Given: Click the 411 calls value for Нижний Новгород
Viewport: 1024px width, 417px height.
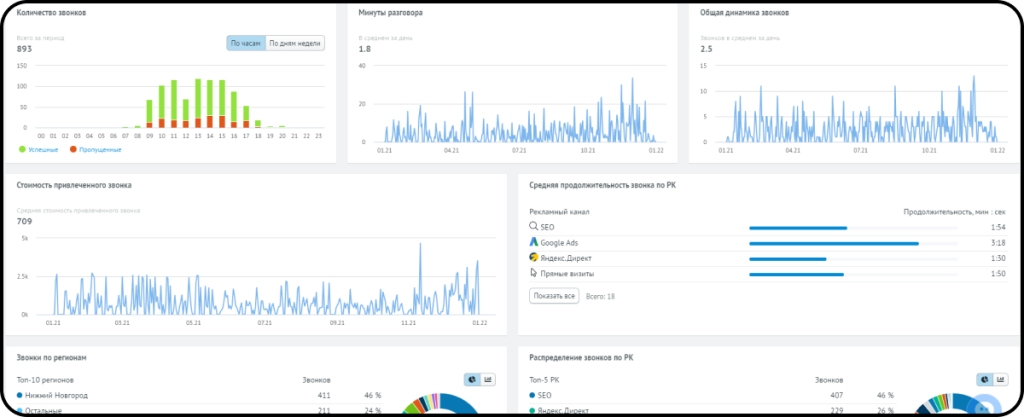Looking at the screenshot, I should click(323, 395).
